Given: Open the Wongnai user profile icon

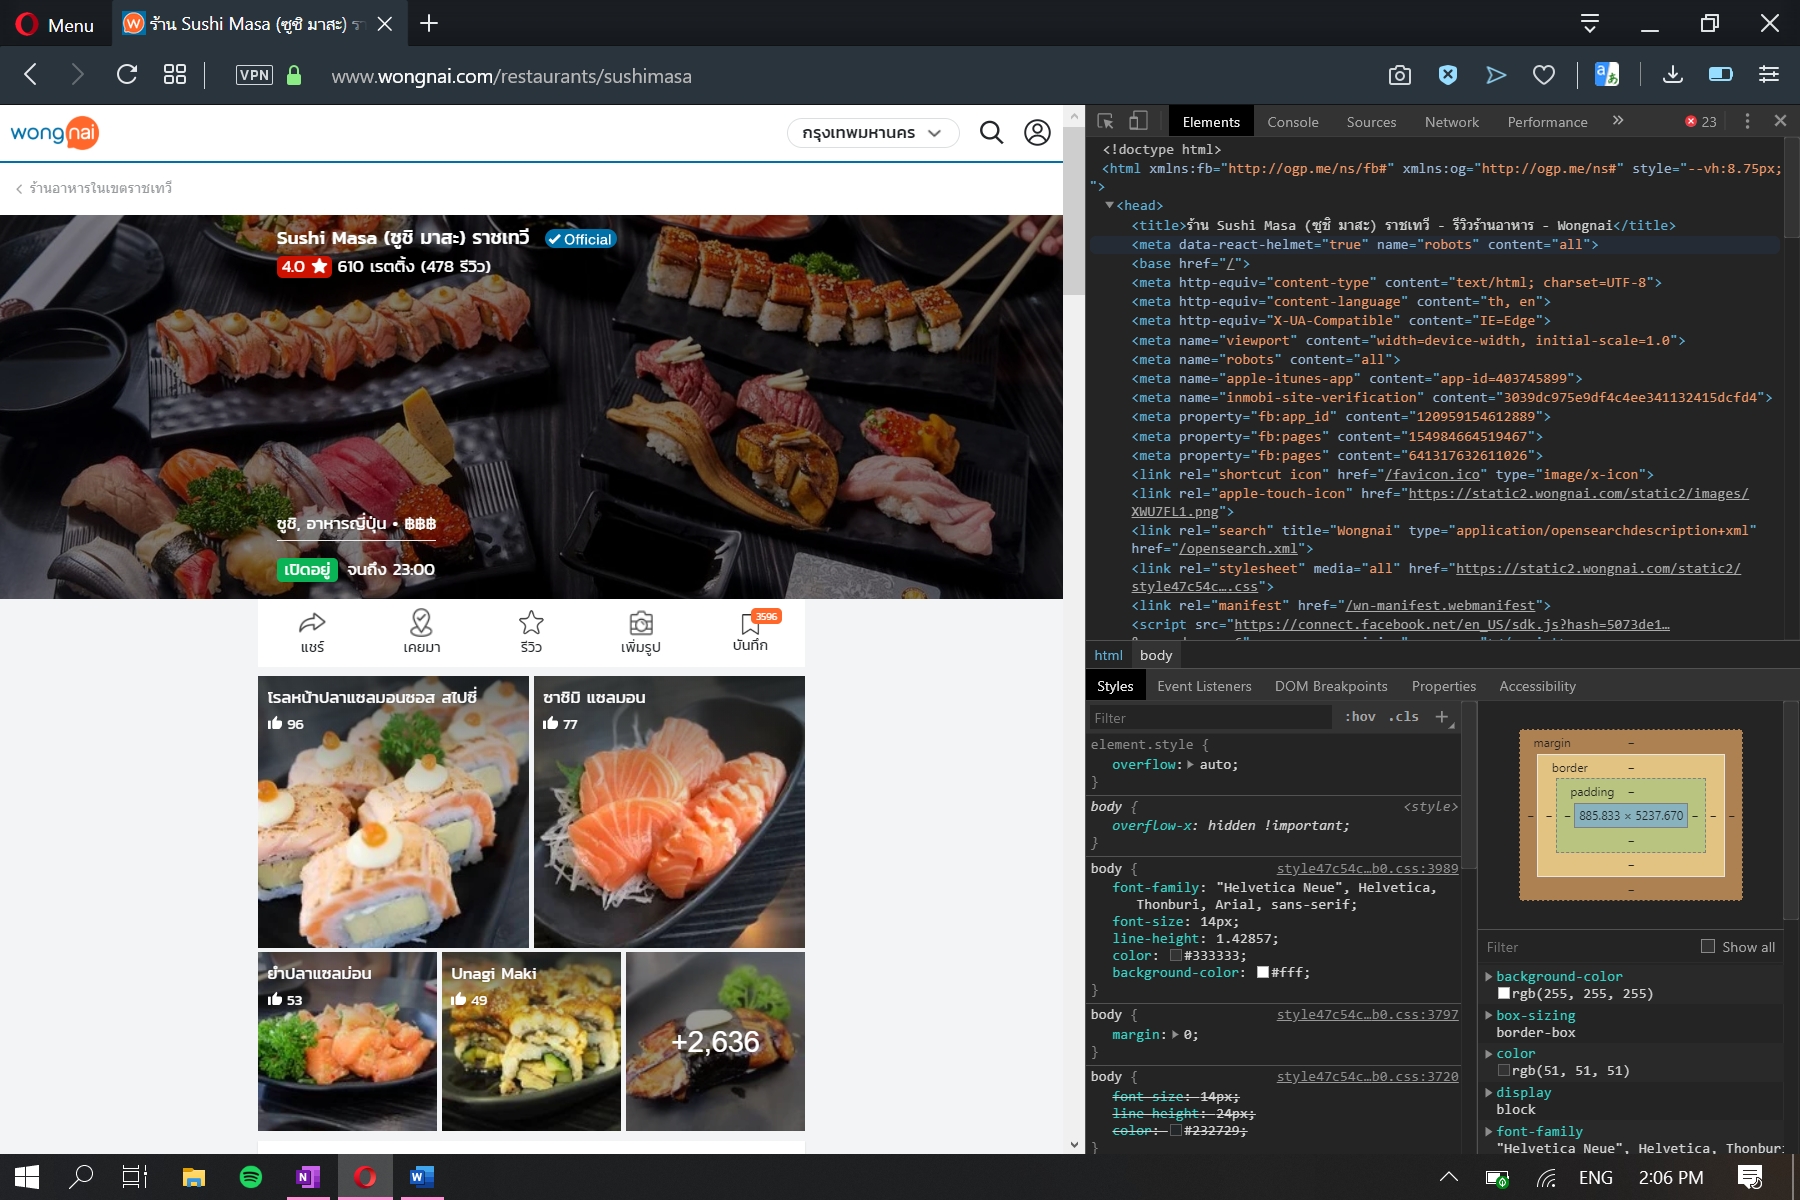Looking at the screenshot, I should coord(1037,133).
